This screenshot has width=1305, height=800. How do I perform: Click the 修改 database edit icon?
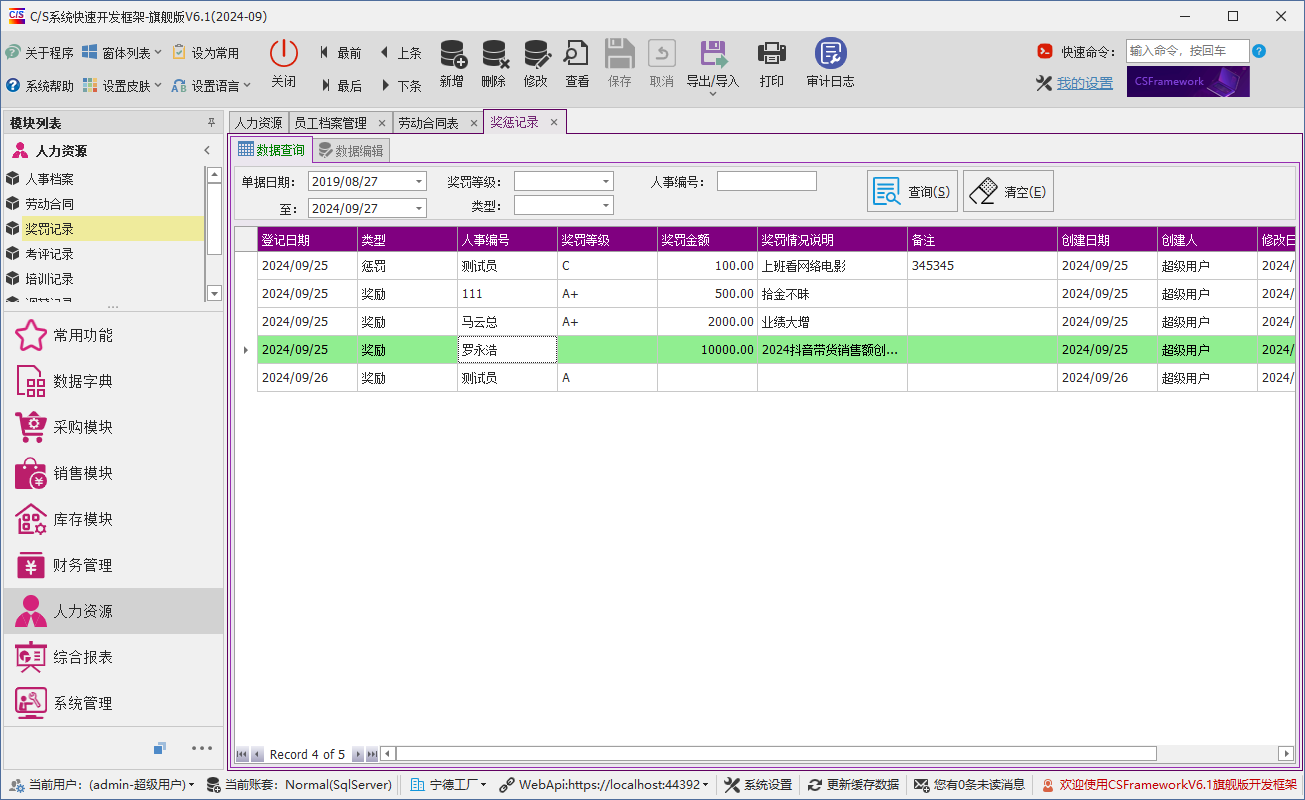coord(536,55)
